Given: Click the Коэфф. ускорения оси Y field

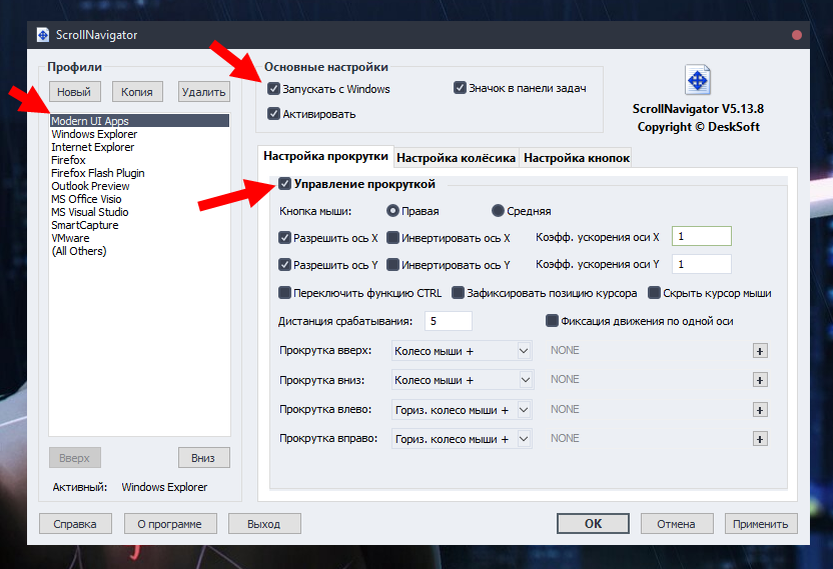Looking at the screenshot, I should tap(701, 264).
